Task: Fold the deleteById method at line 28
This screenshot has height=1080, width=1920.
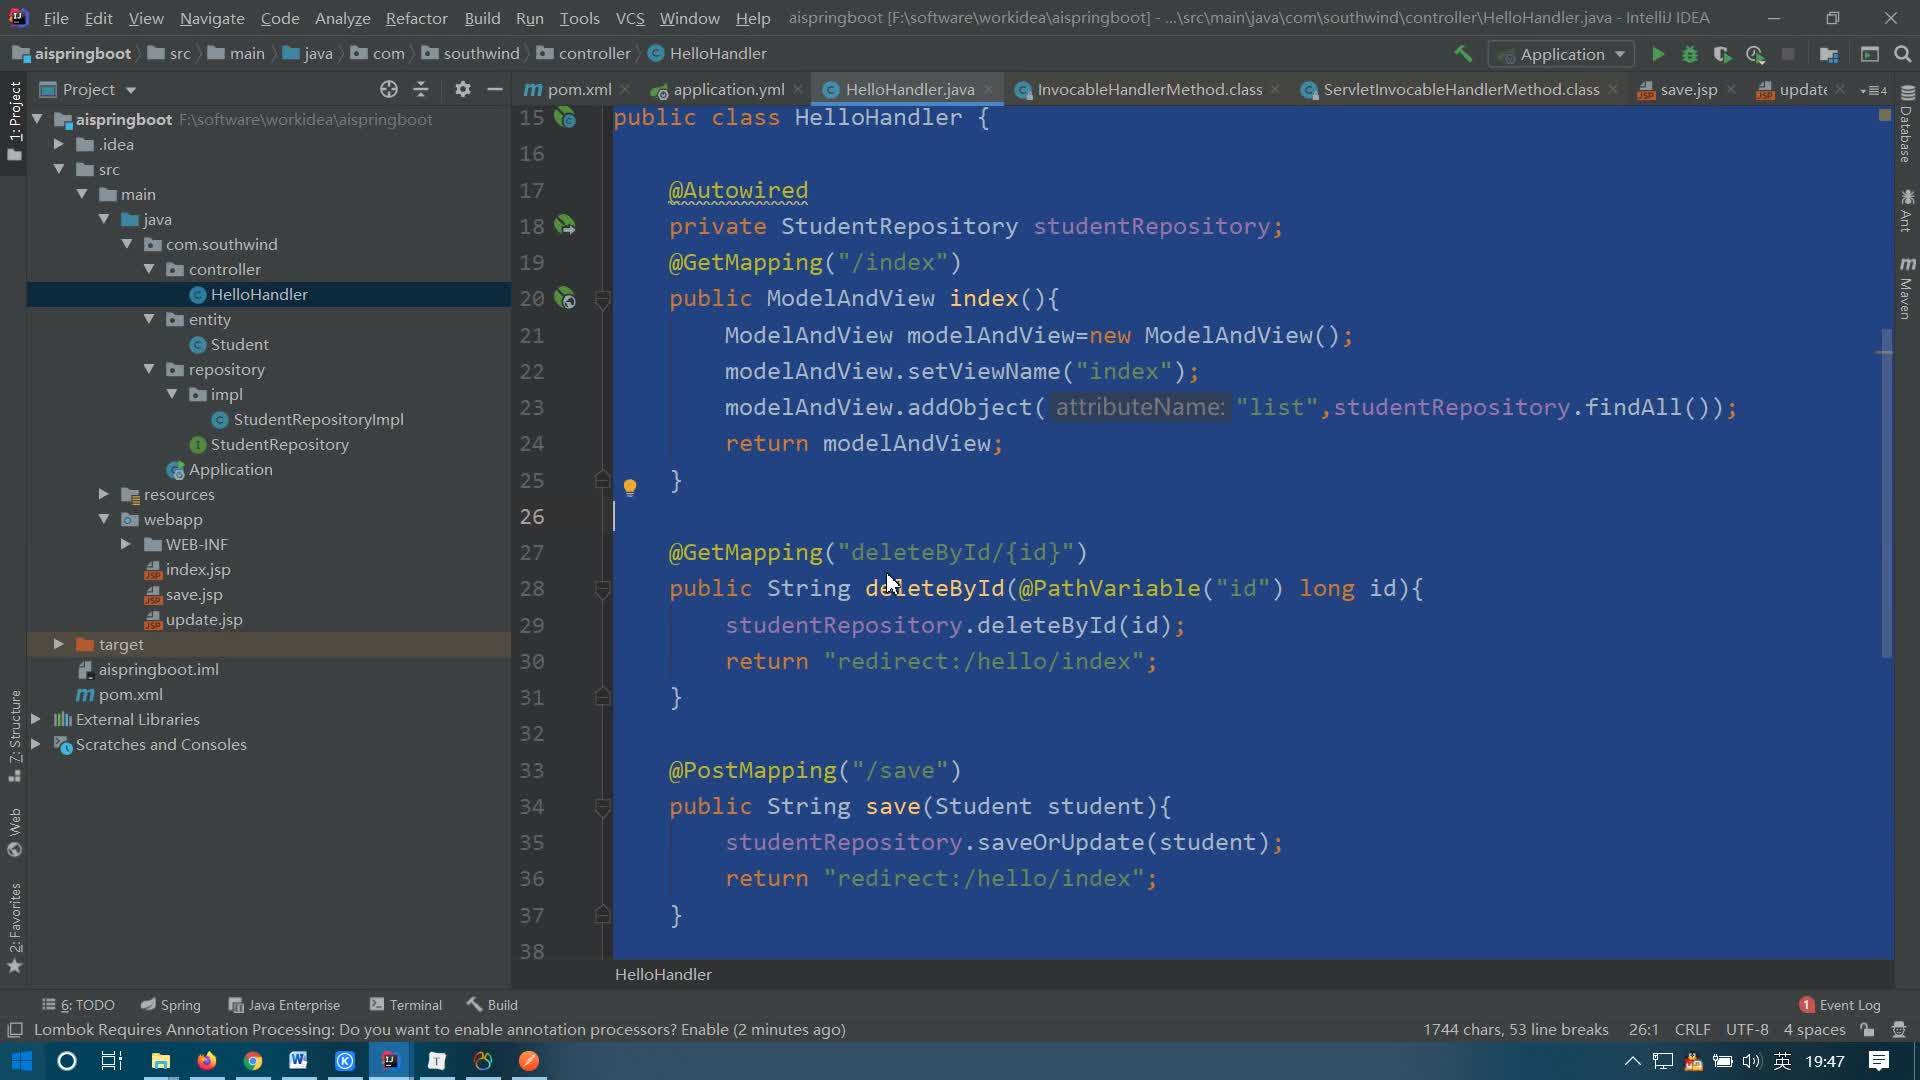Action: tap(602, 589)
